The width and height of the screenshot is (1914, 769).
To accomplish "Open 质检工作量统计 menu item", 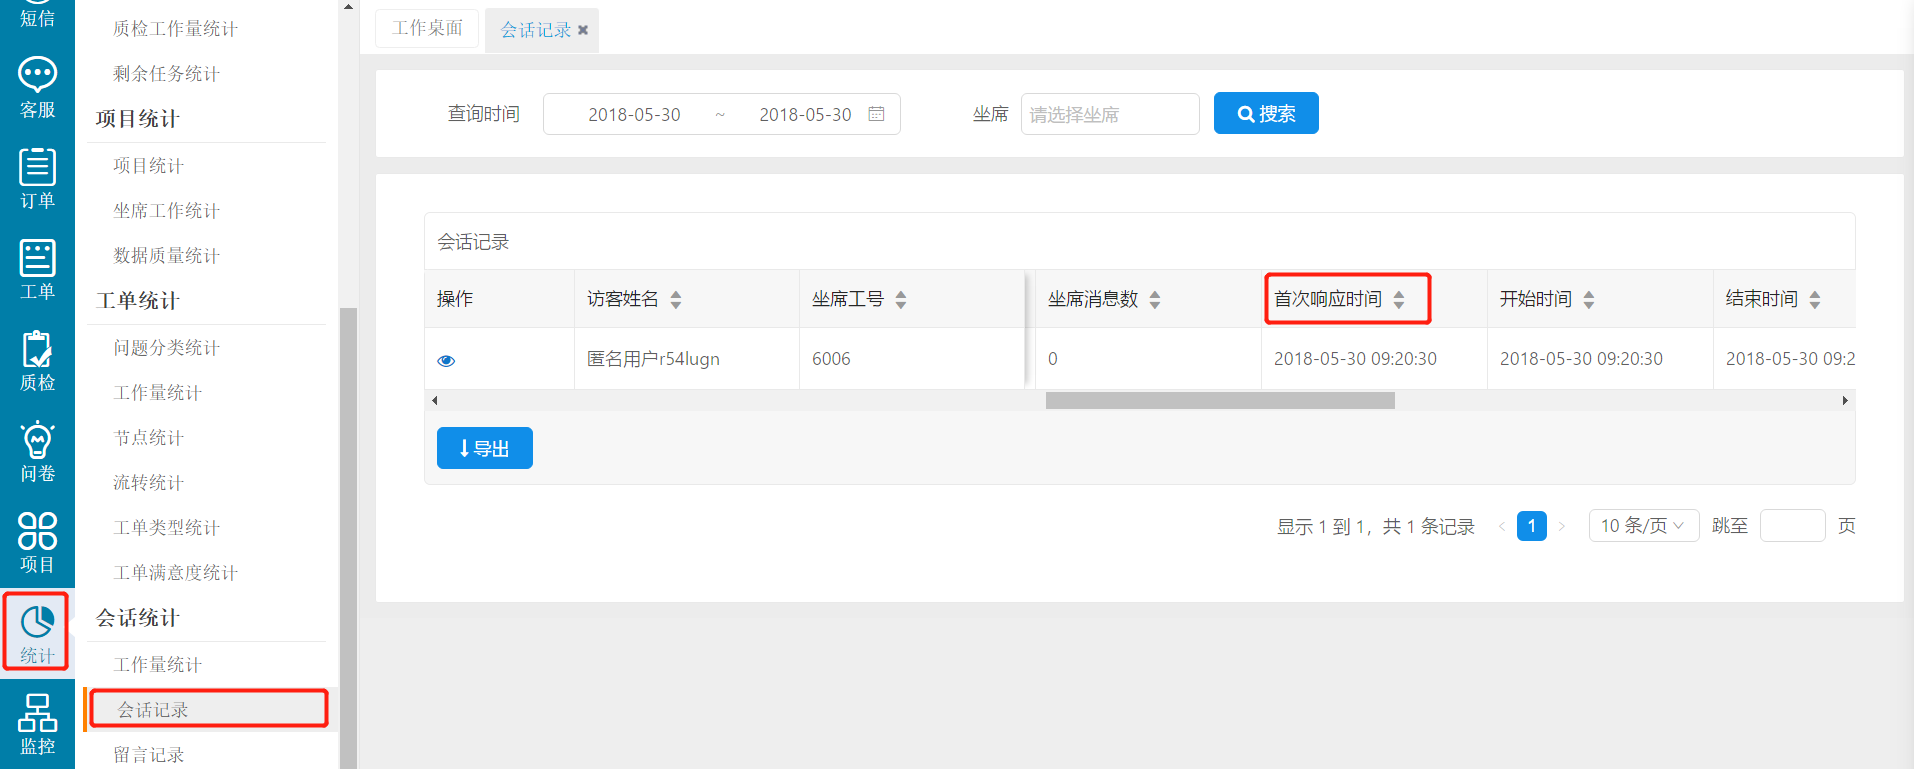I will 175,29.
